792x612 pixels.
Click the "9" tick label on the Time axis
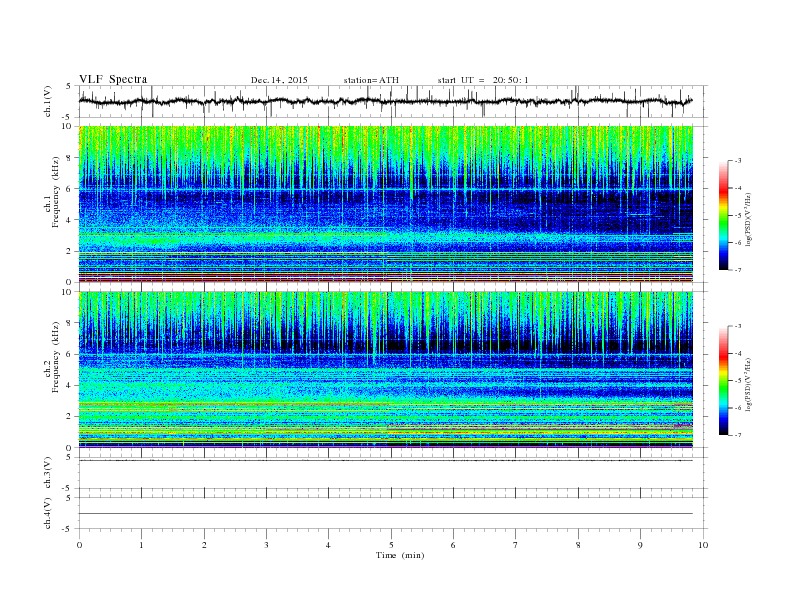coord(640,545)
